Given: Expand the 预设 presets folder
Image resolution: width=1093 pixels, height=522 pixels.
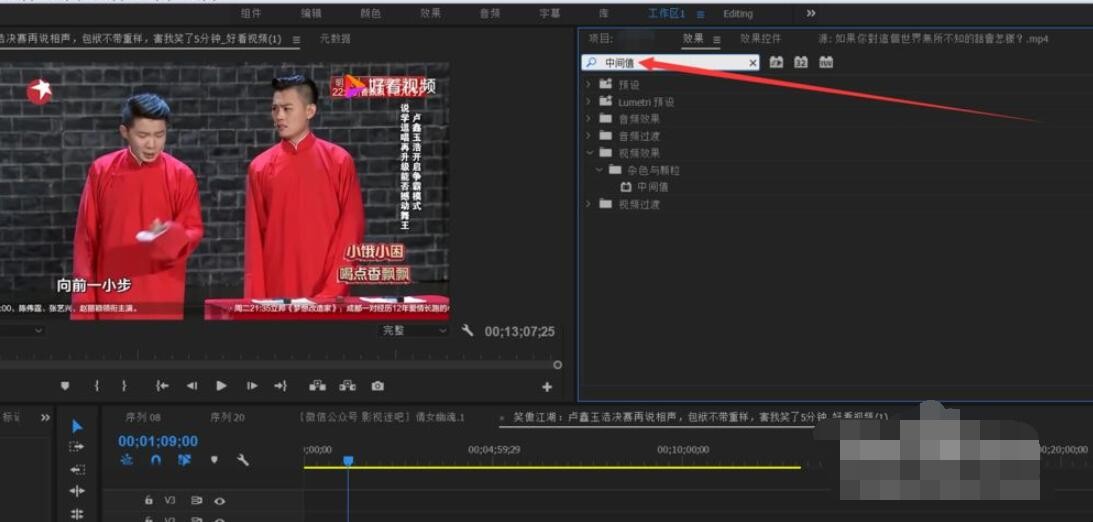Looking at the screenshot, I should click(588, 84).
